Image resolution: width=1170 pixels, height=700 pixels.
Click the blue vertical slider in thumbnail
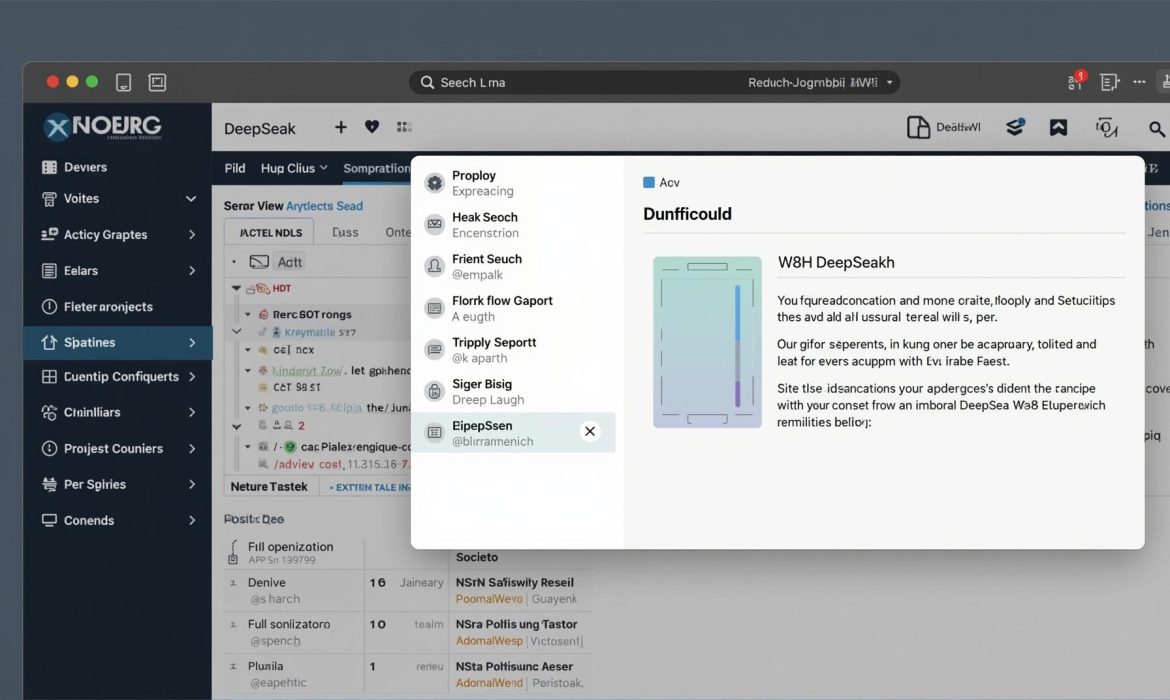(738, 346)
